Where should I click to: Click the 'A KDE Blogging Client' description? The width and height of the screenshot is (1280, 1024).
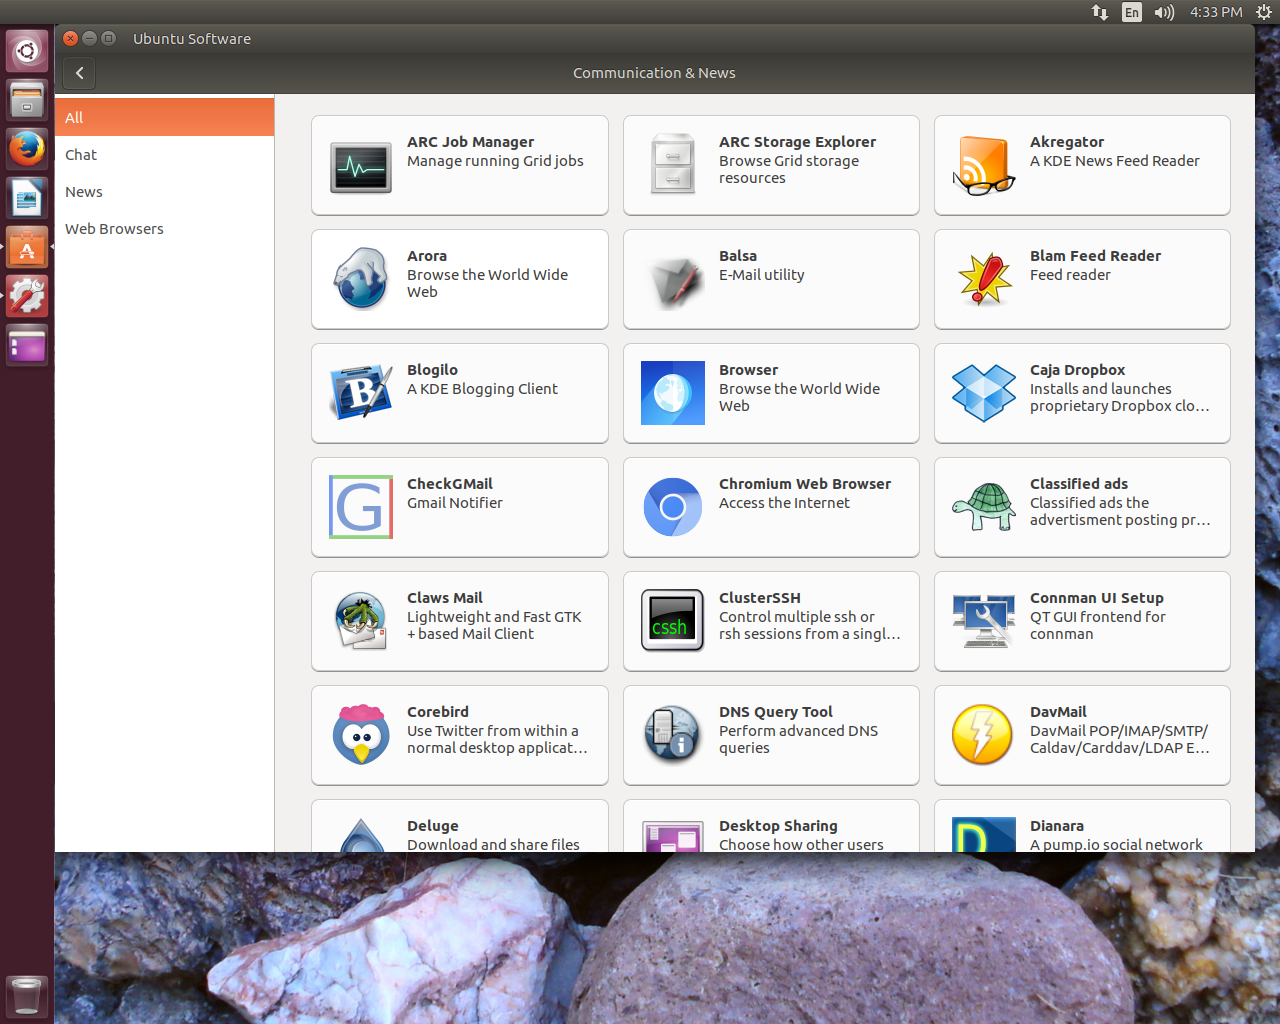482,389
